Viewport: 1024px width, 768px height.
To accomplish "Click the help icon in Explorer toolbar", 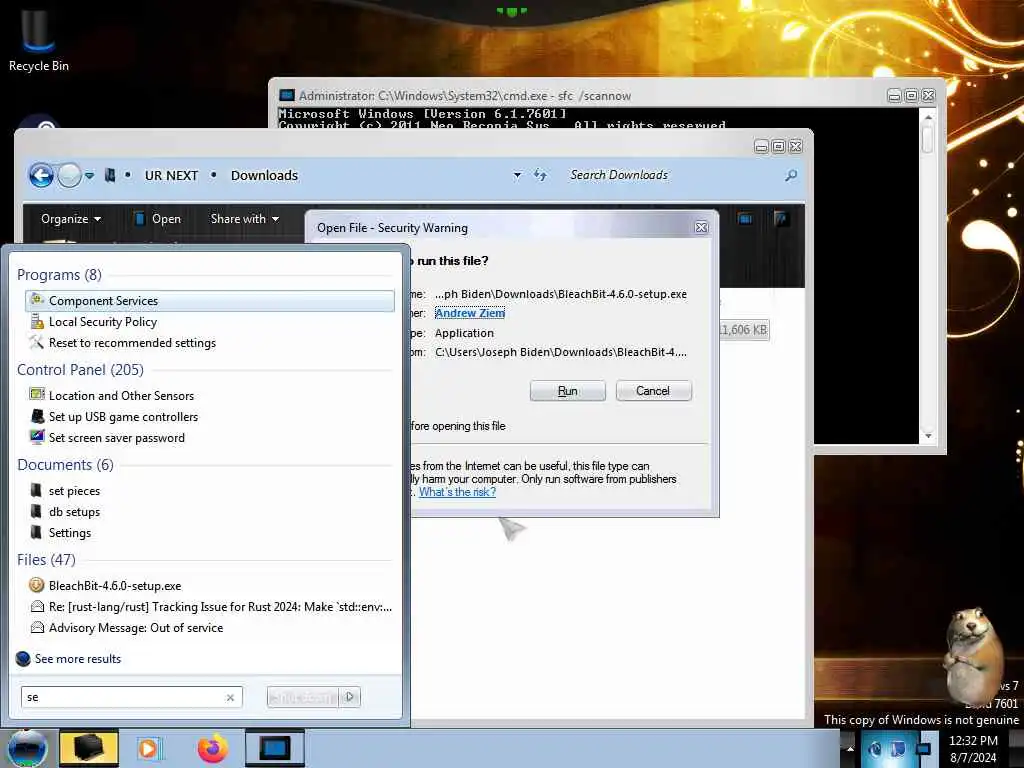I will point(780,219).
